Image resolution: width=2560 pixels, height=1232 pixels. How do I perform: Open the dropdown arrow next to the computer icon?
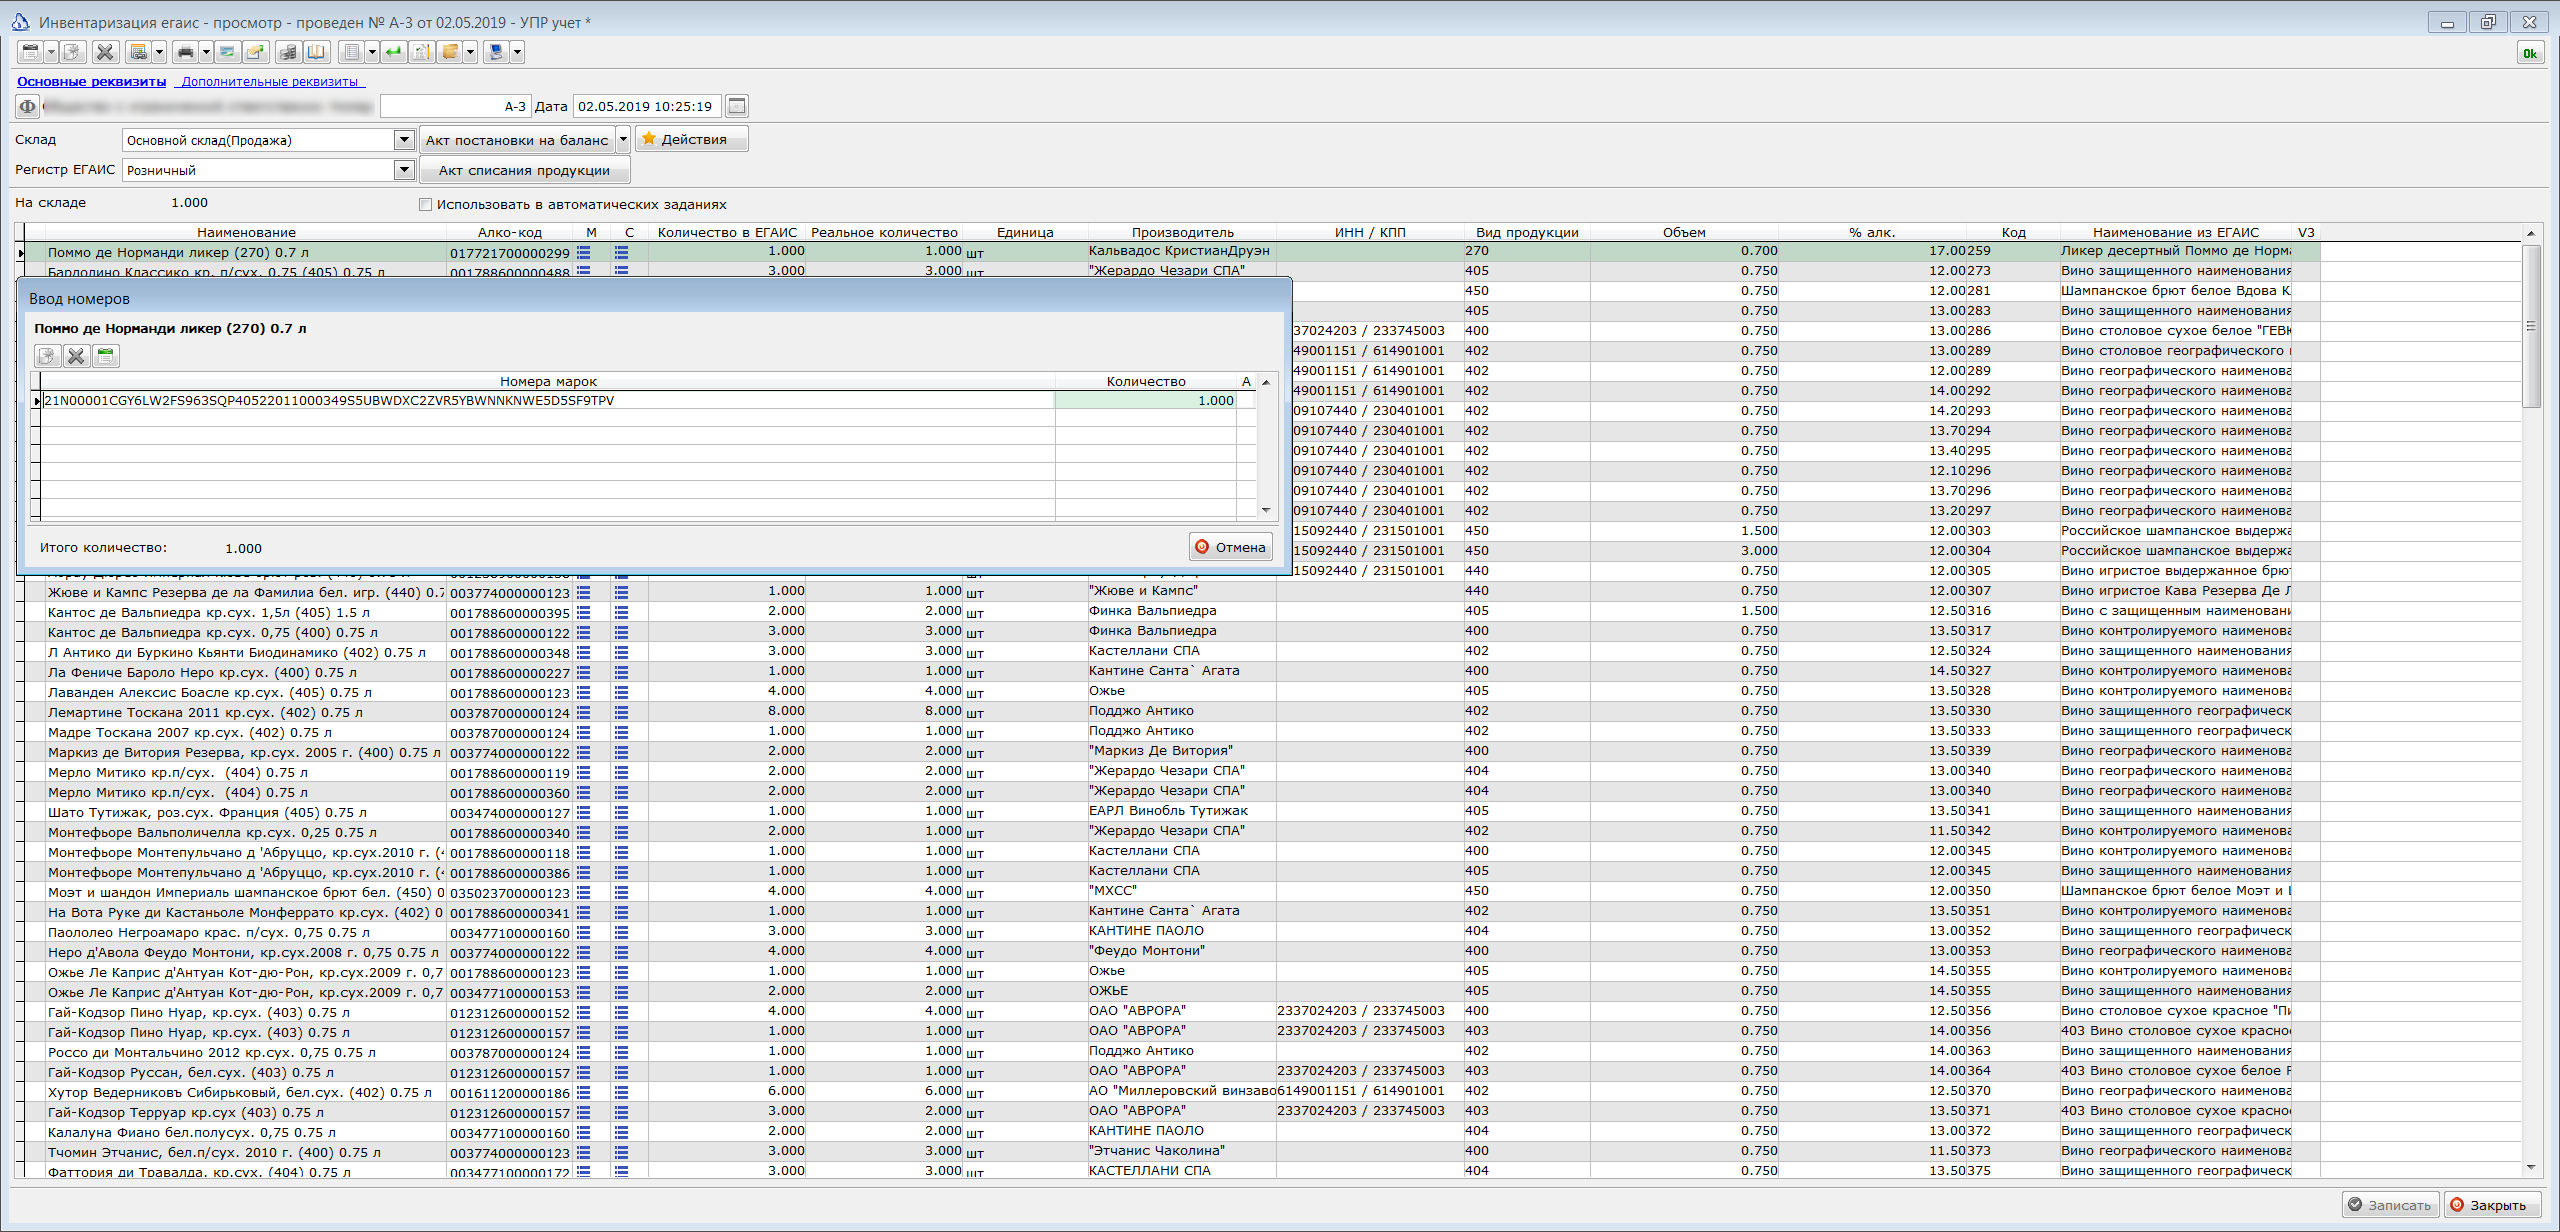coord(517,52)
